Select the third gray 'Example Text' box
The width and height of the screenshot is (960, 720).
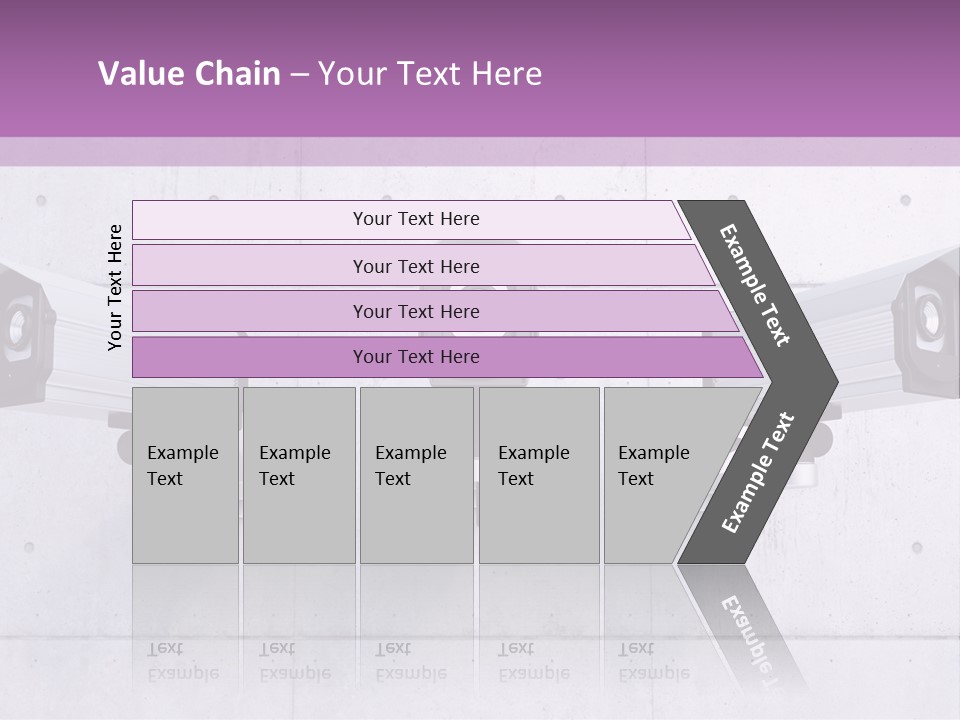coord(417,475)
